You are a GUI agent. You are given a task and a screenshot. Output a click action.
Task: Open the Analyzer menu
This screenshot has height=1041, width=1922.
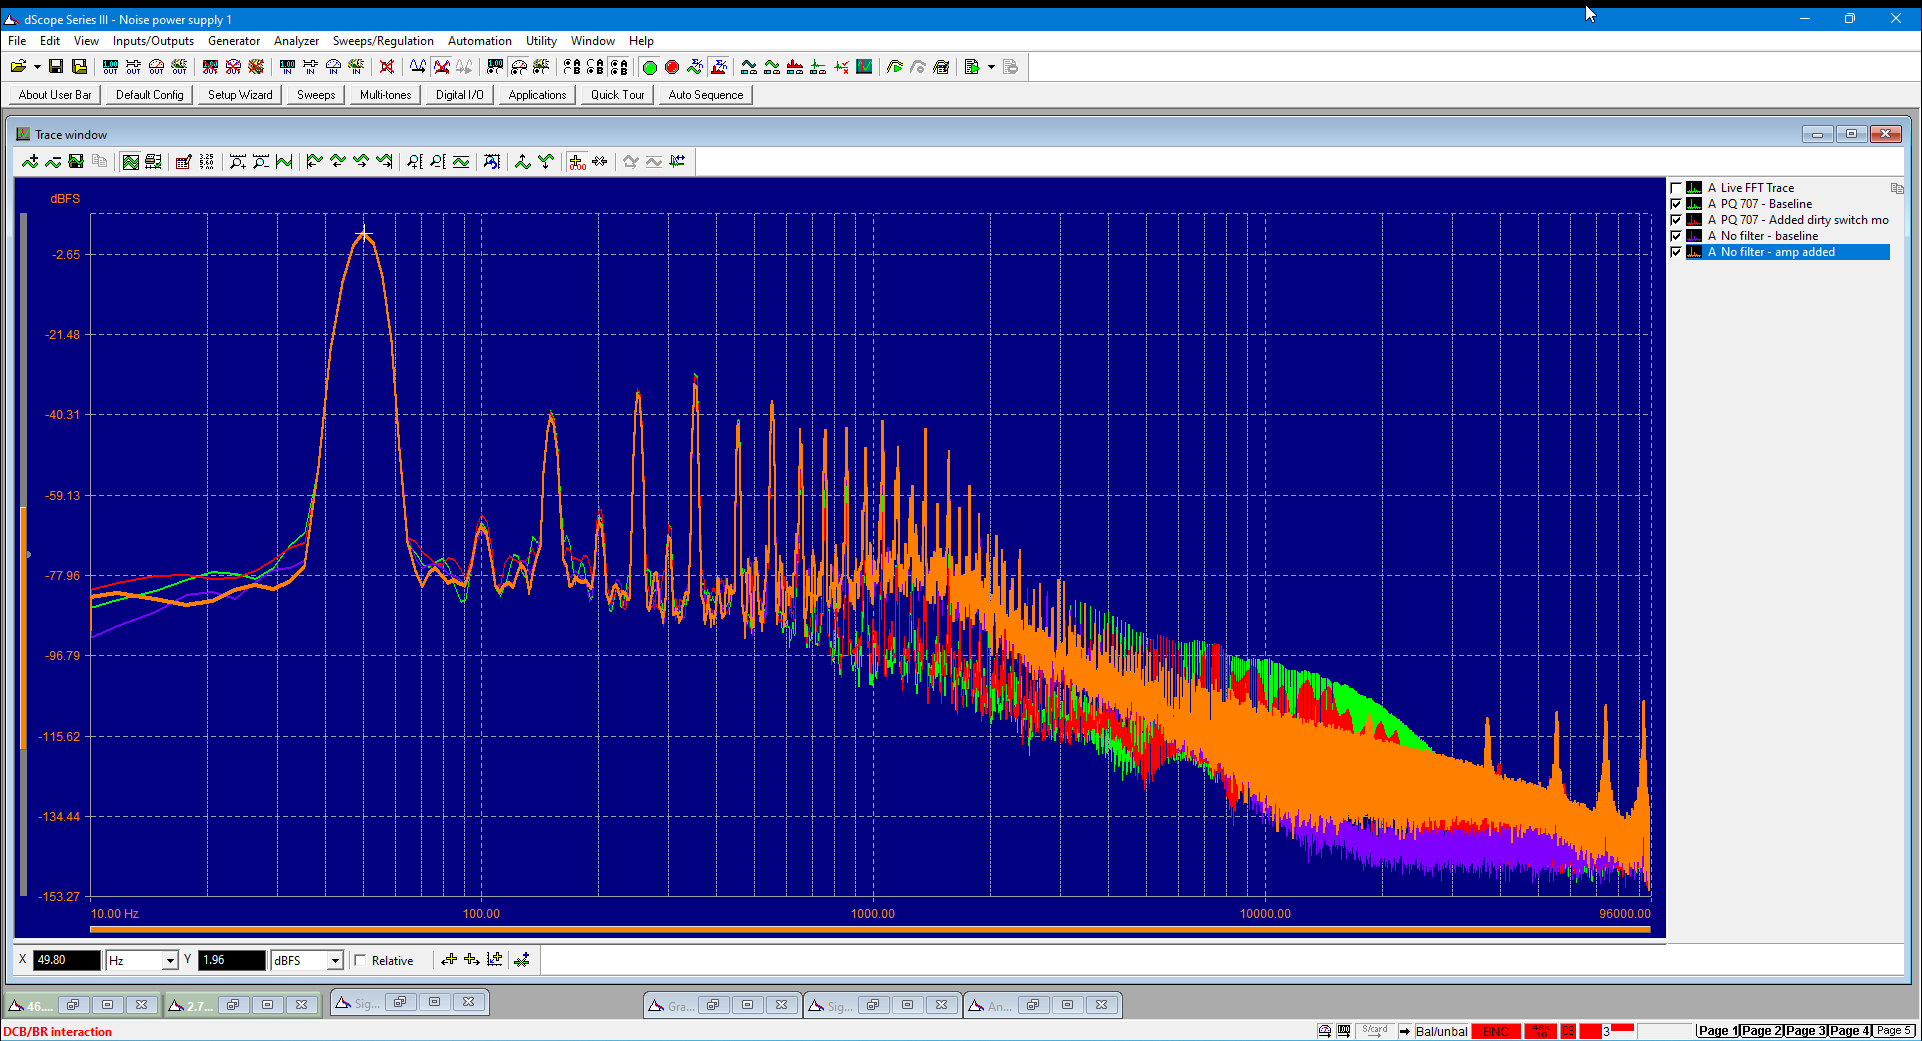296,41
